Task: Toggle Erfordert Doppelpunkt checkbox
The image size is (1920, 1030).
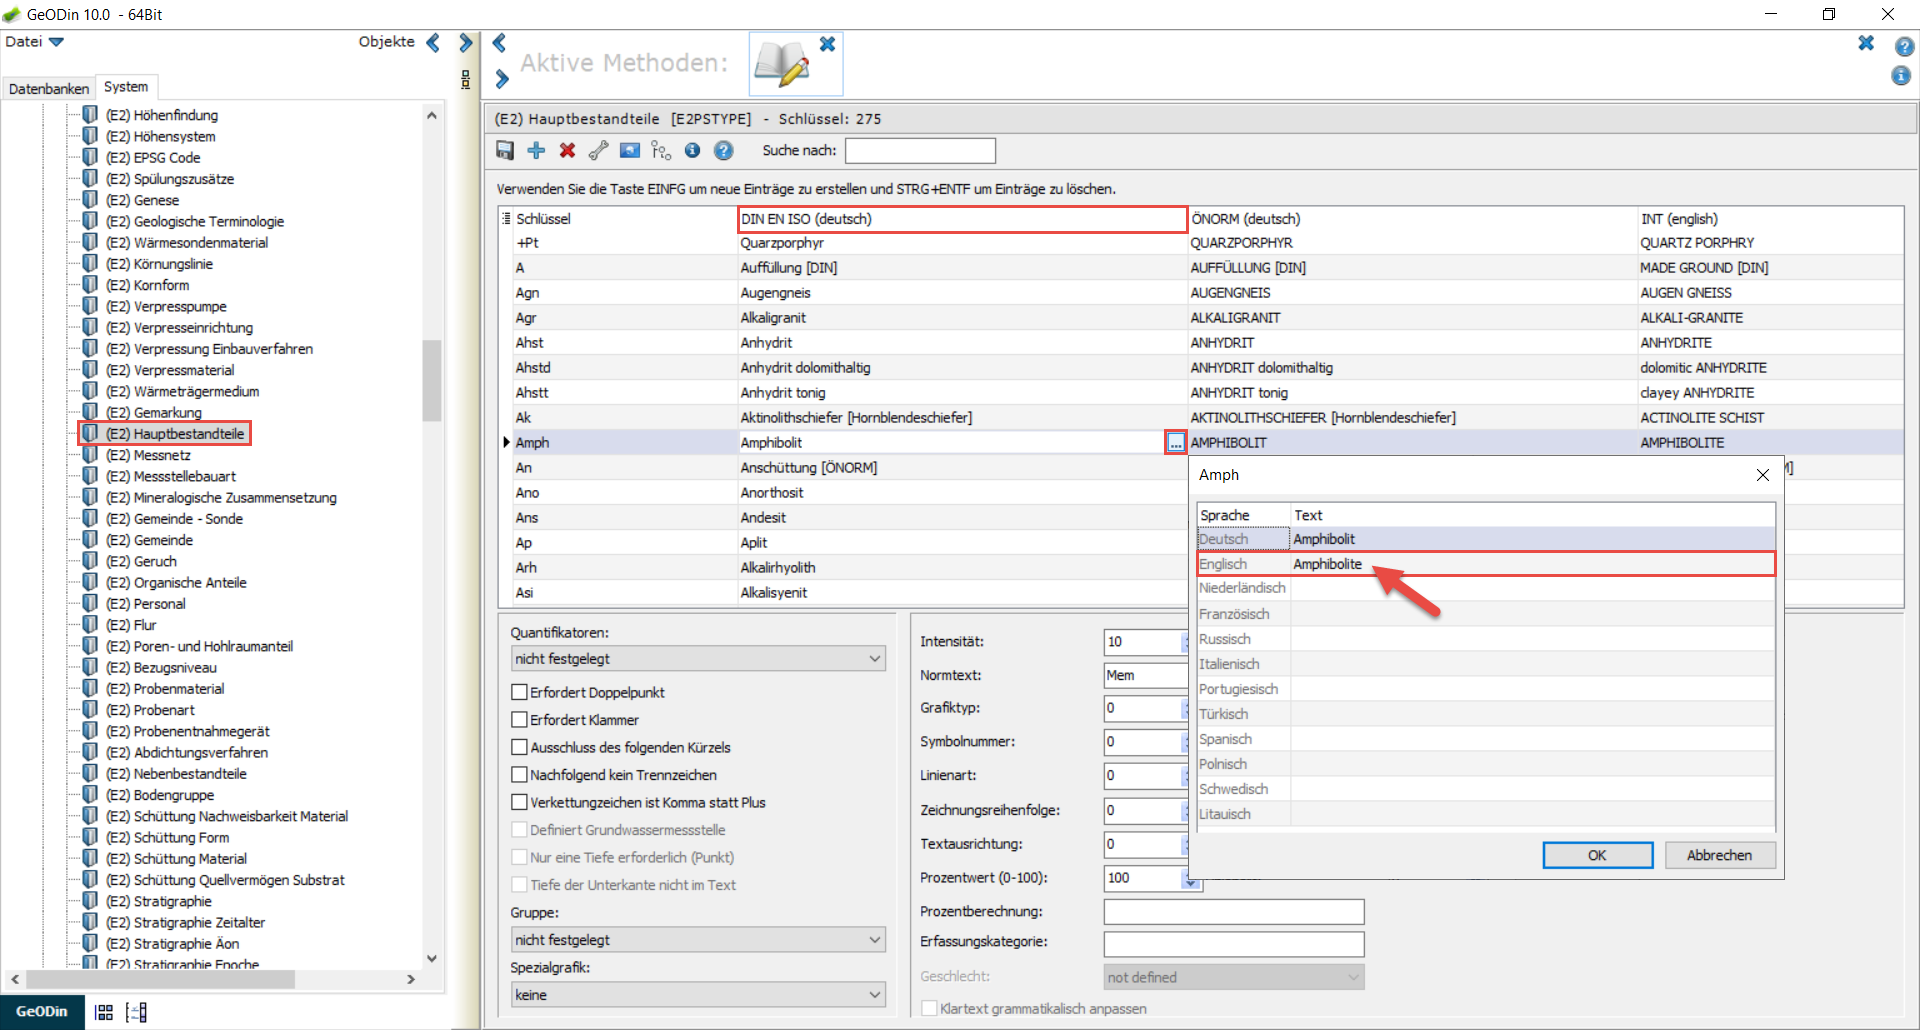Action: pos(519,692)
